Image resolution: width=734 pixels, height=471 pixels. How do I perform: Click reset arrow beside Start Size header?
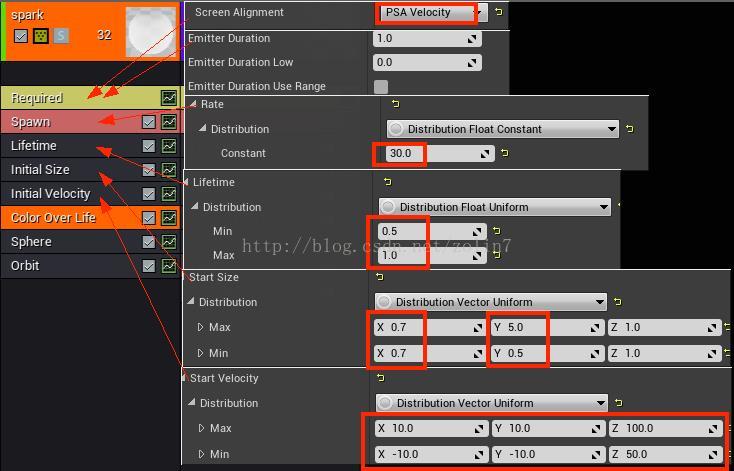[380, 277]
